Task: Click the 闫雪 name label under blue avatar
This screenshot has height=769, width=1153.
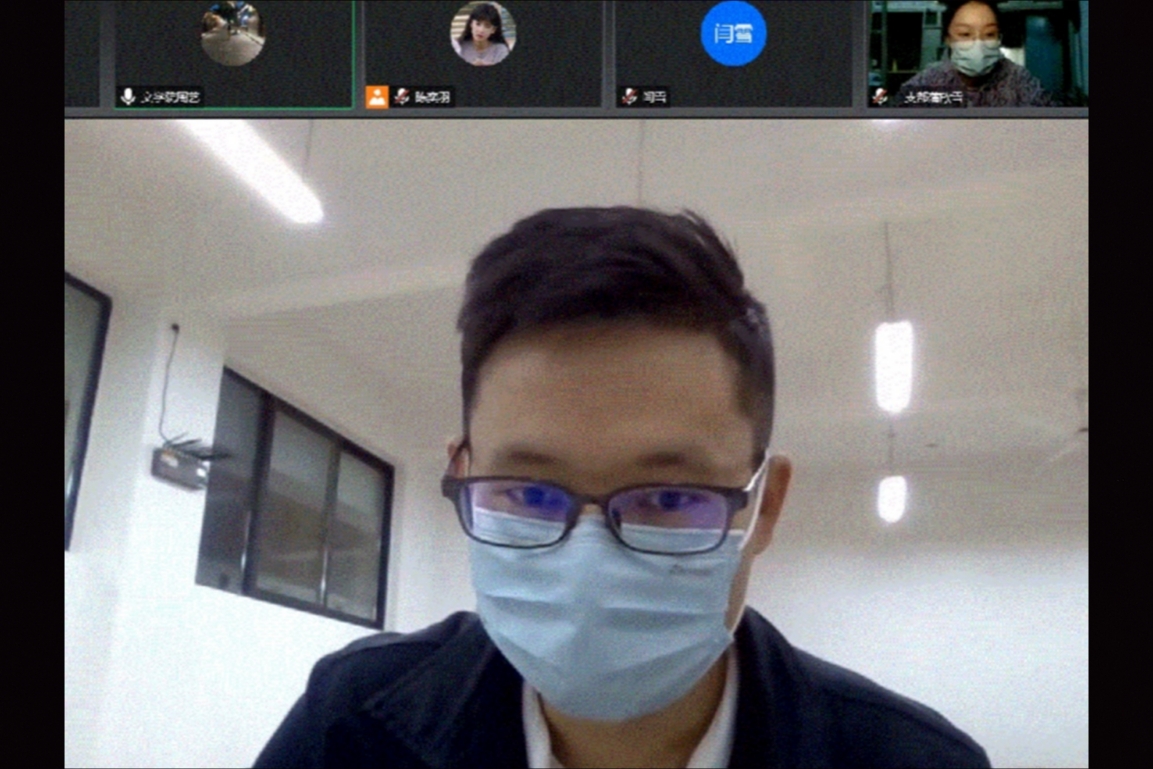Action: [x=656, y=97]
